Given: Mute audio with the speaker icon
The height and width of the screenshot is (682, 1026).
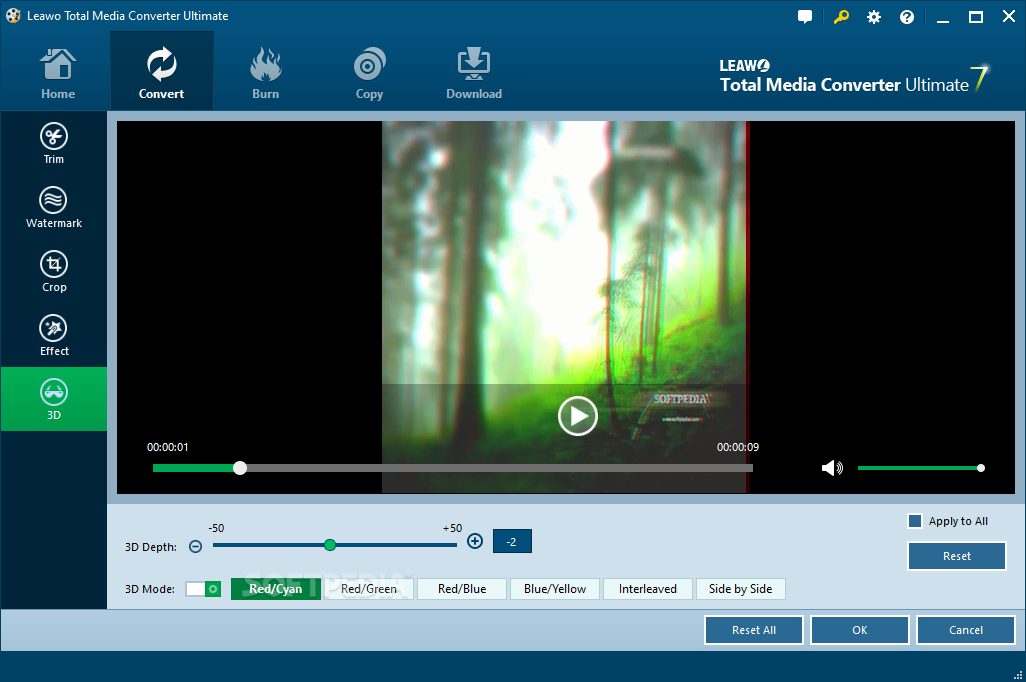Looking at the screenshot, I should pyautogui.click(x=832, y=468).
